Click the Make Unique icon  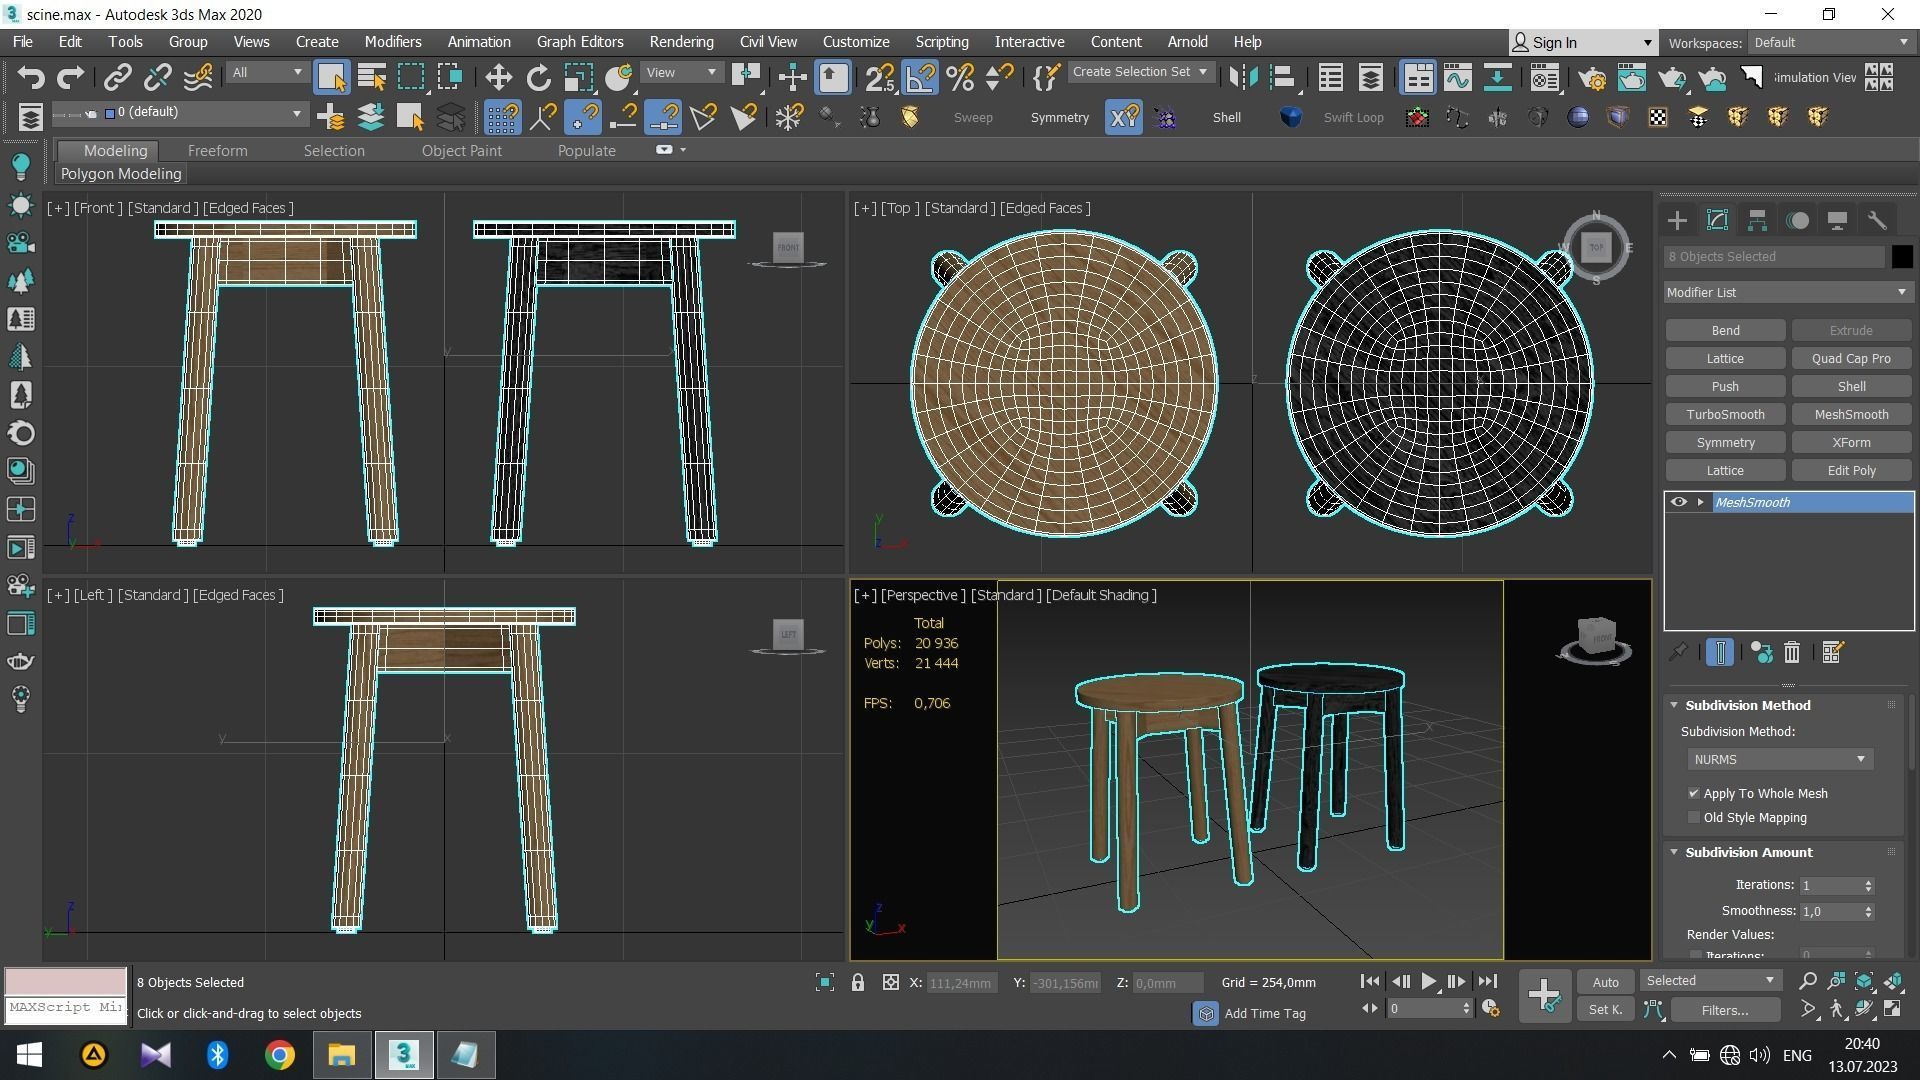click(x=1761, y=652)
